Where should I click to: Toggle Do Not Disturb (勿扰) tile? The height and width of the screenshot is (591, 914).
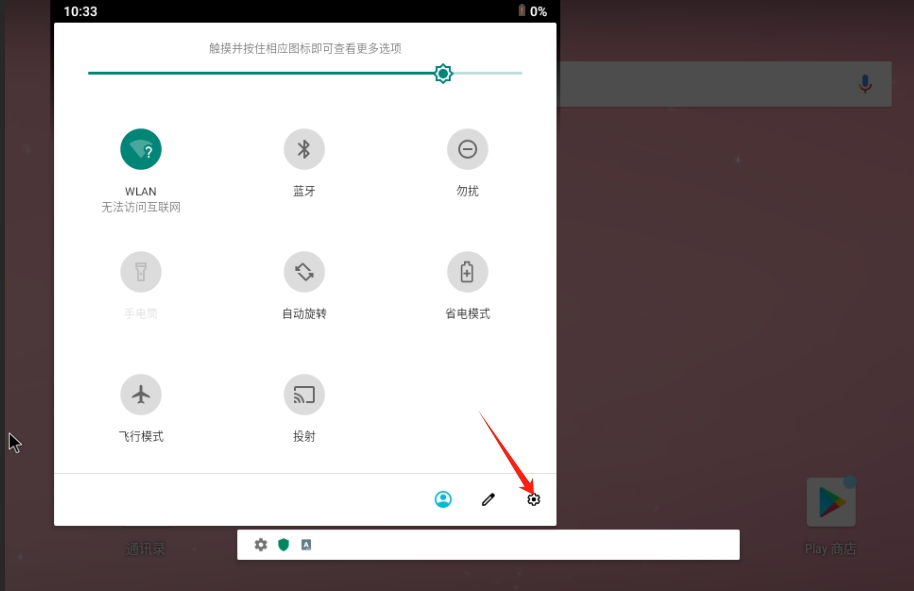[467, 150]
